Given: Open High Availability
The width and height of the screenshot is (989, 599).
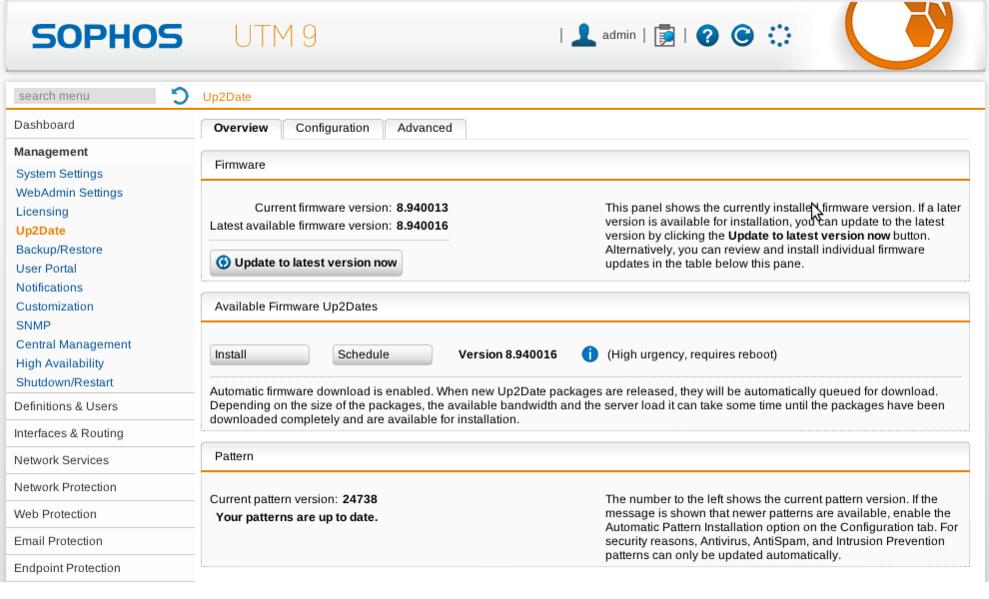Looking at the screenshot, I should click(60, 363).
